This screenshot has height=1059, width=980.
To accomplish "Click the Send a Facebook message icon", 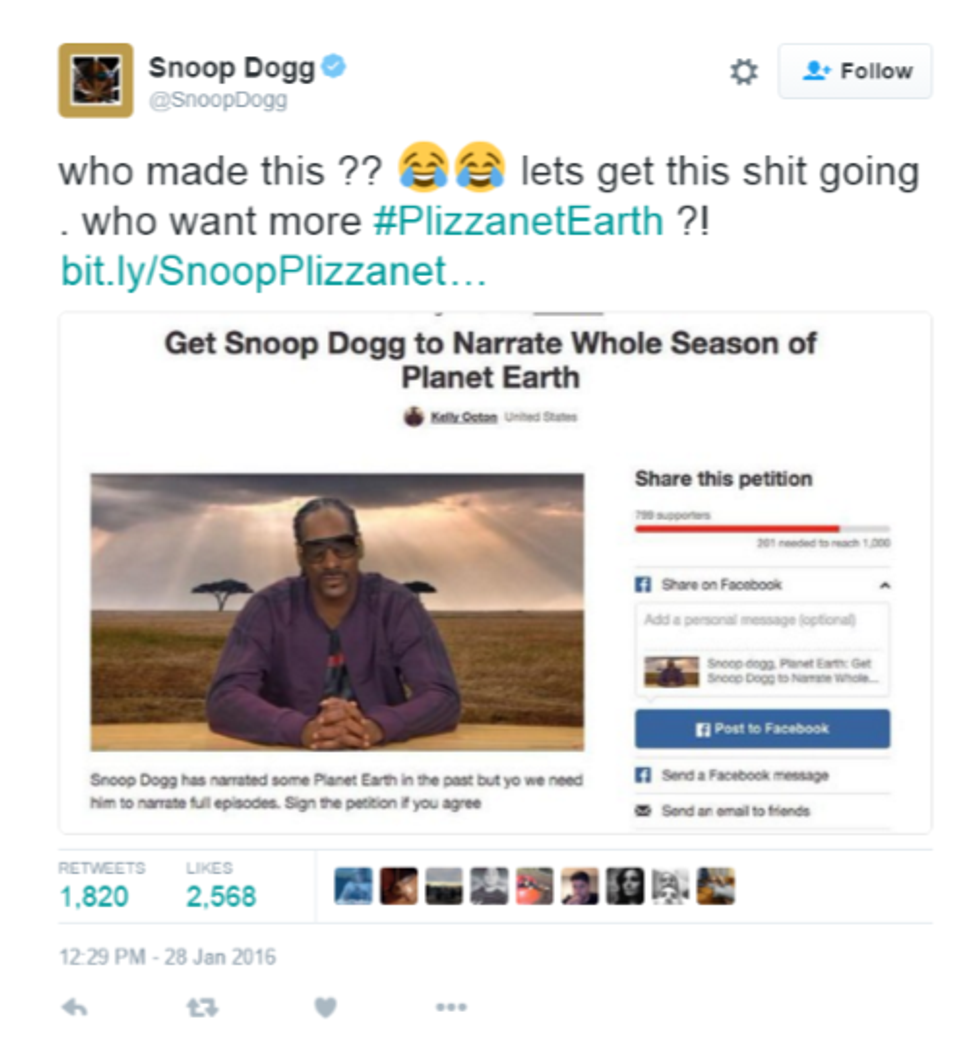I will pos(642,775).
